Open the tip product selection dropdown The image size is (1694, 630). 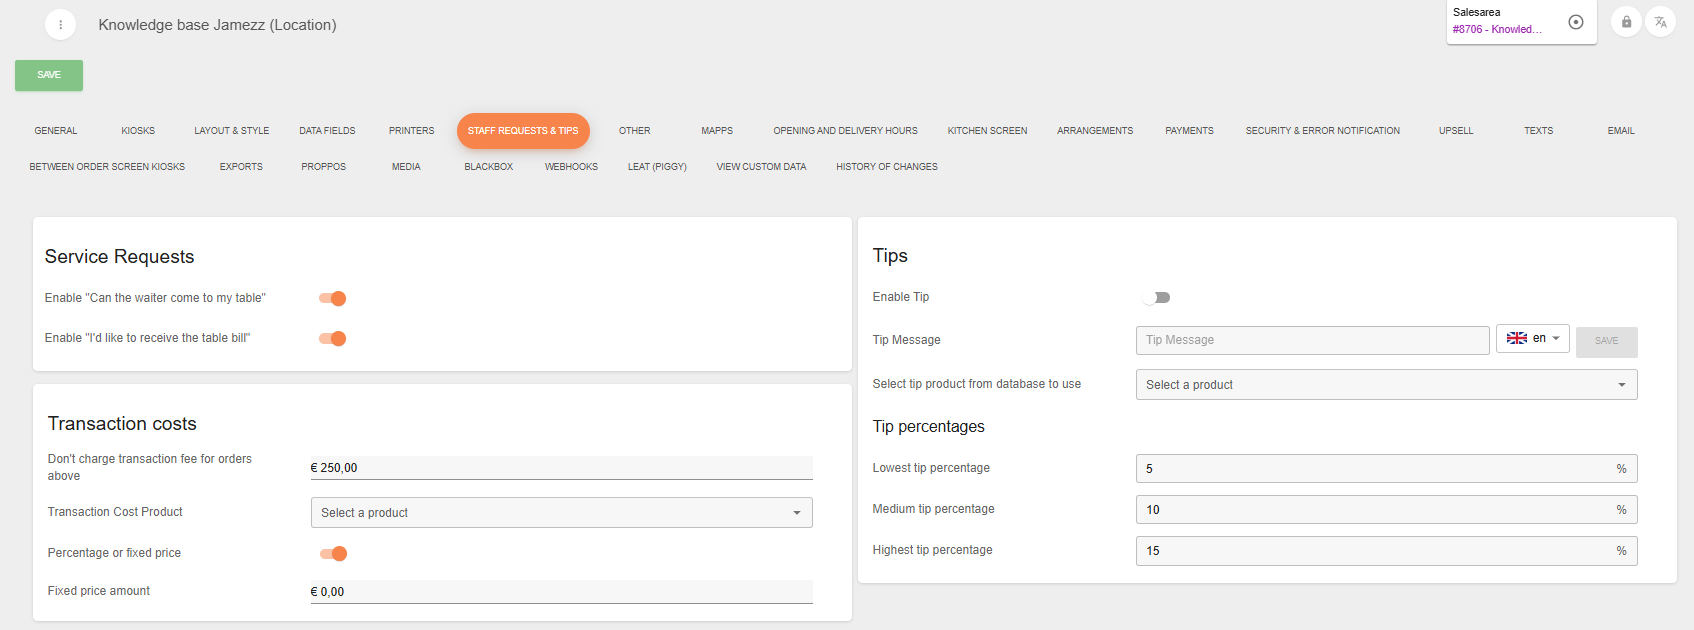coord(1386,385)
